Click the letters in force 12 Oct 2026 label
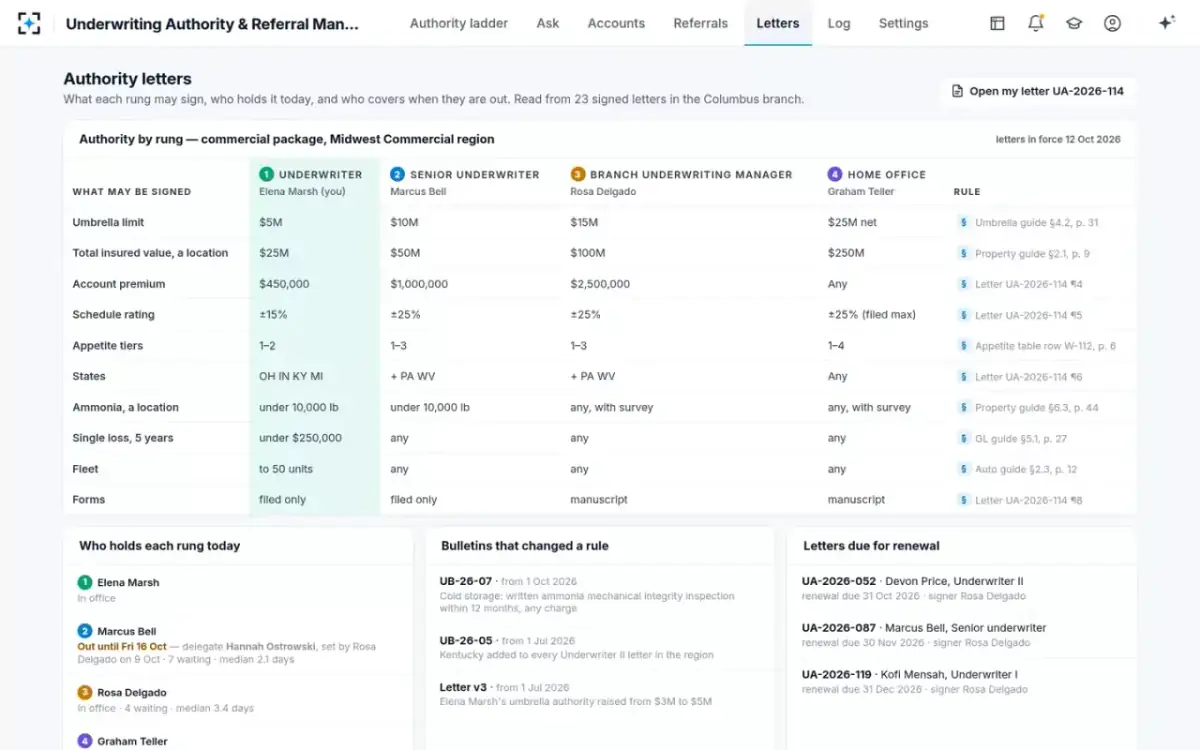Viewport: 1200px width, 750px height. (1058, 139)
